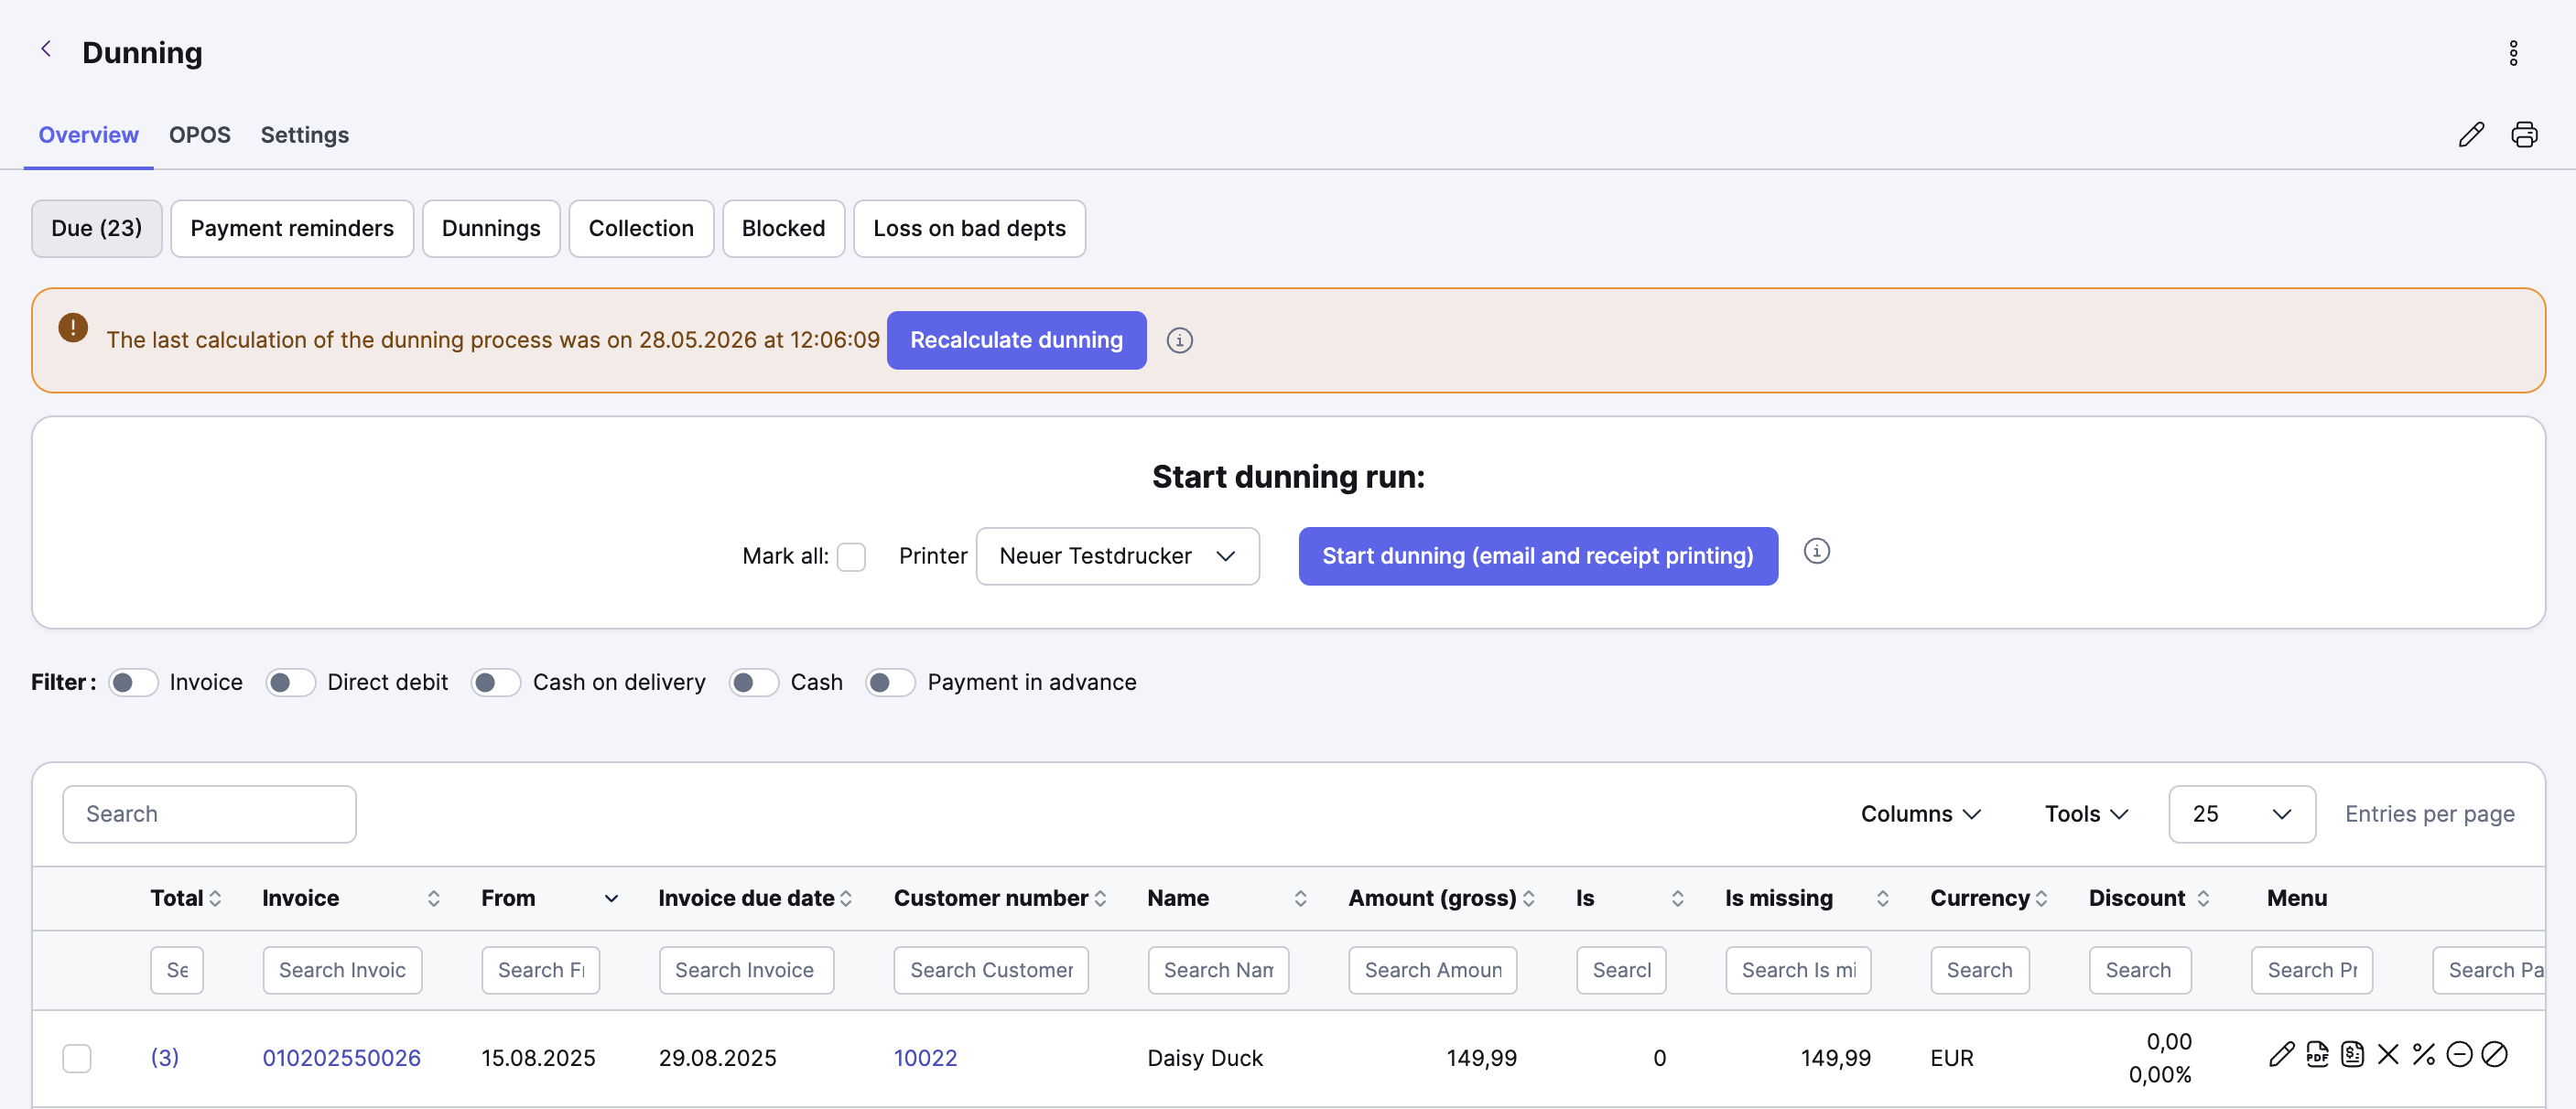The image size is (2576, 1109).
Task: Sort by Customer number
Action: (1100, 899)
